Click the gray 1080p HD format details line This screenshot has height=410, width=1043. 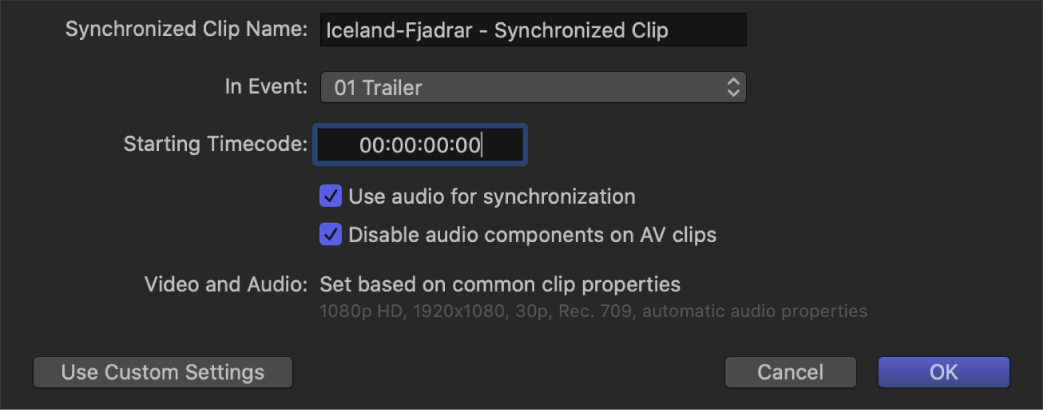click(593, 311)
